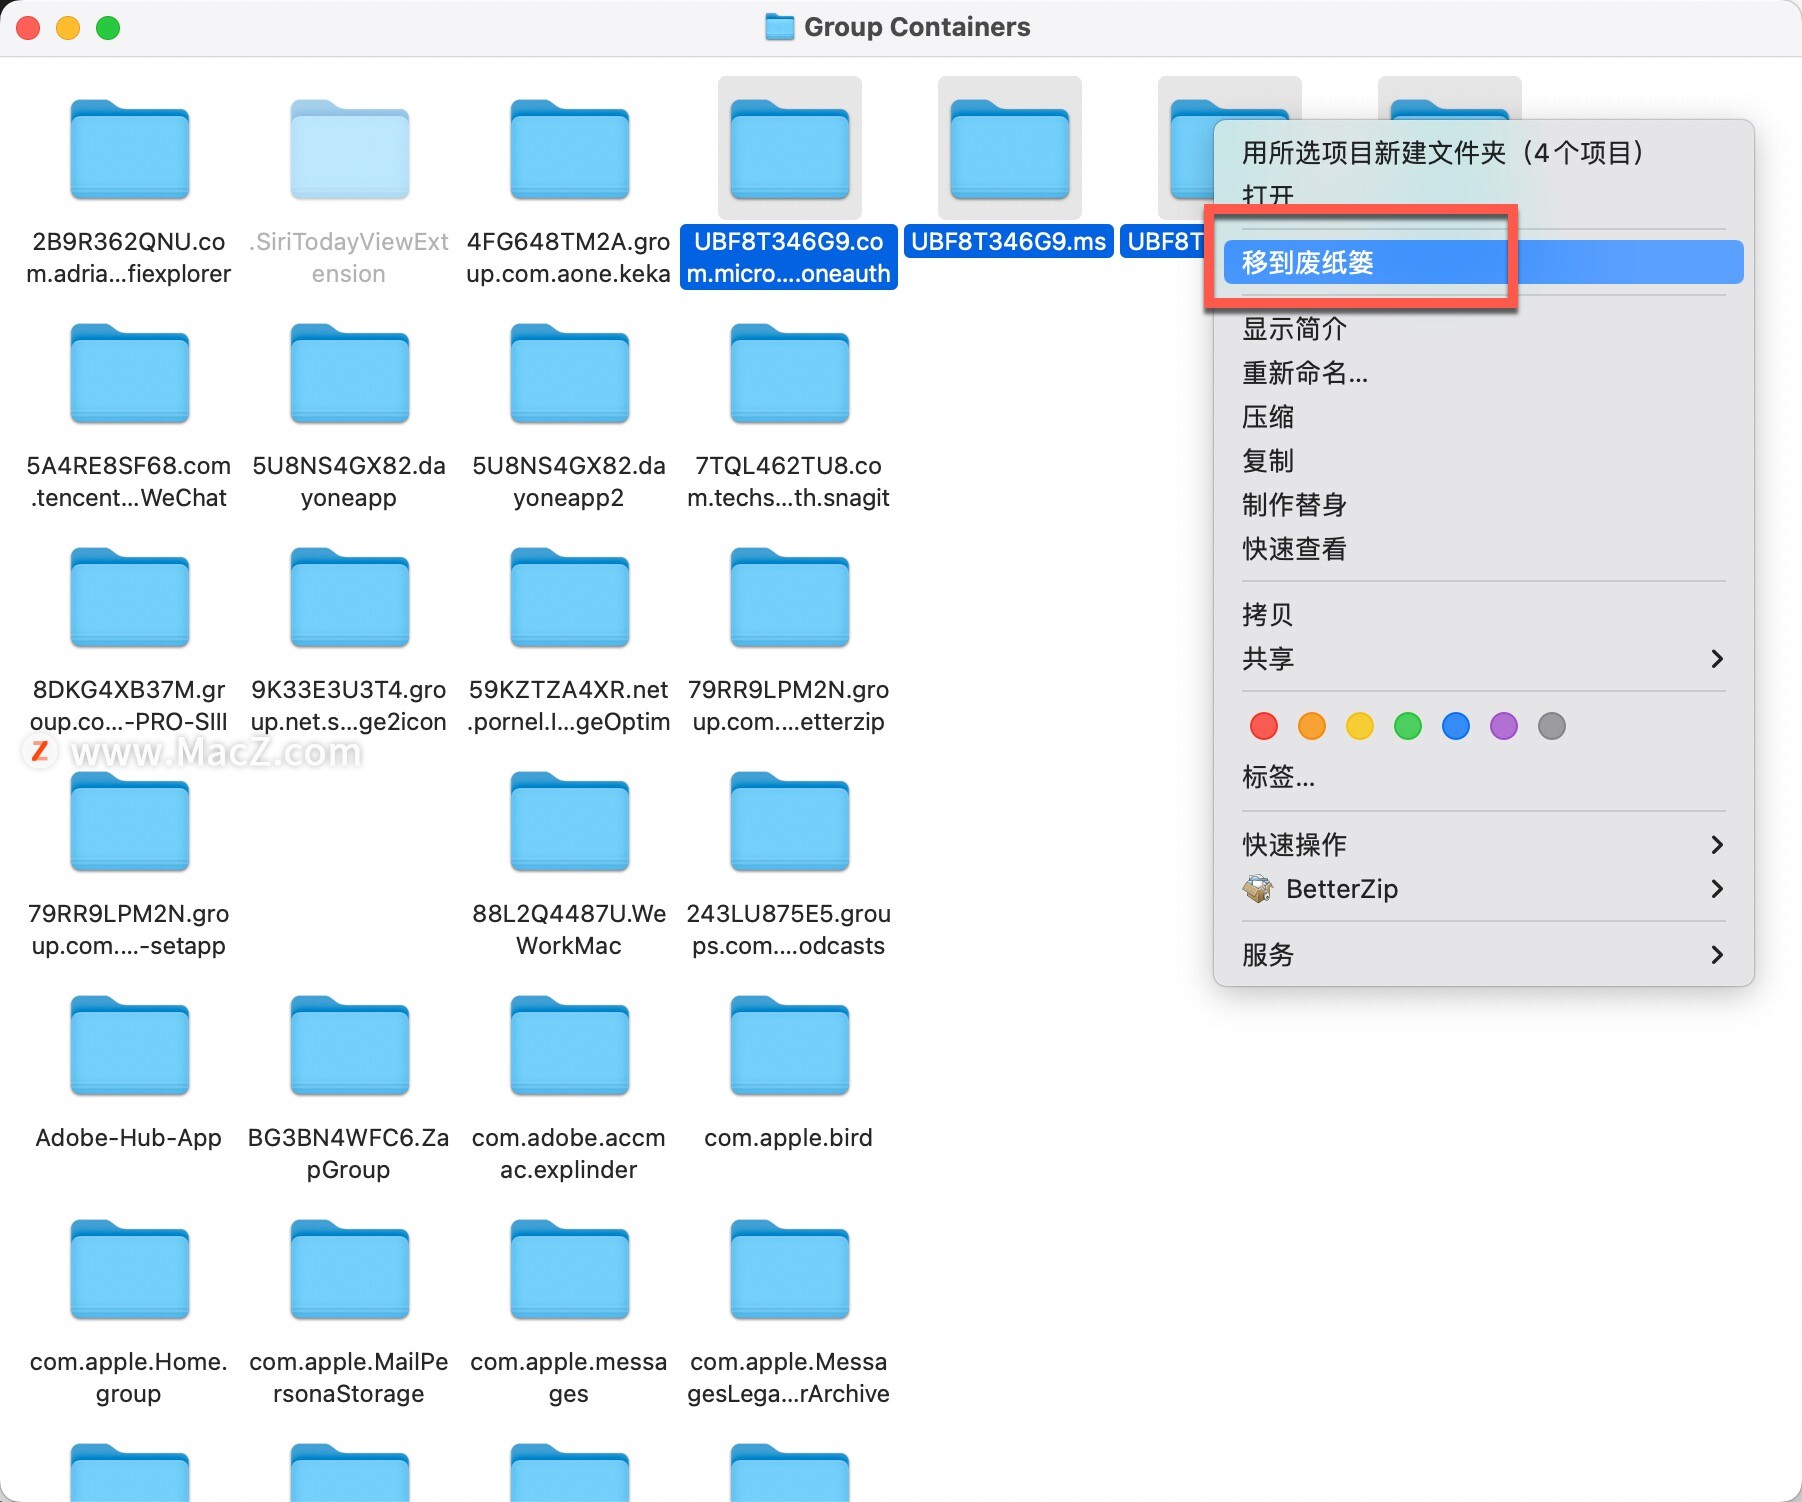Select the 4FG648TM2A.group.com.aone.keka folder icon
Viewport: 1802px width, 1502px height.
click(570, 149)
